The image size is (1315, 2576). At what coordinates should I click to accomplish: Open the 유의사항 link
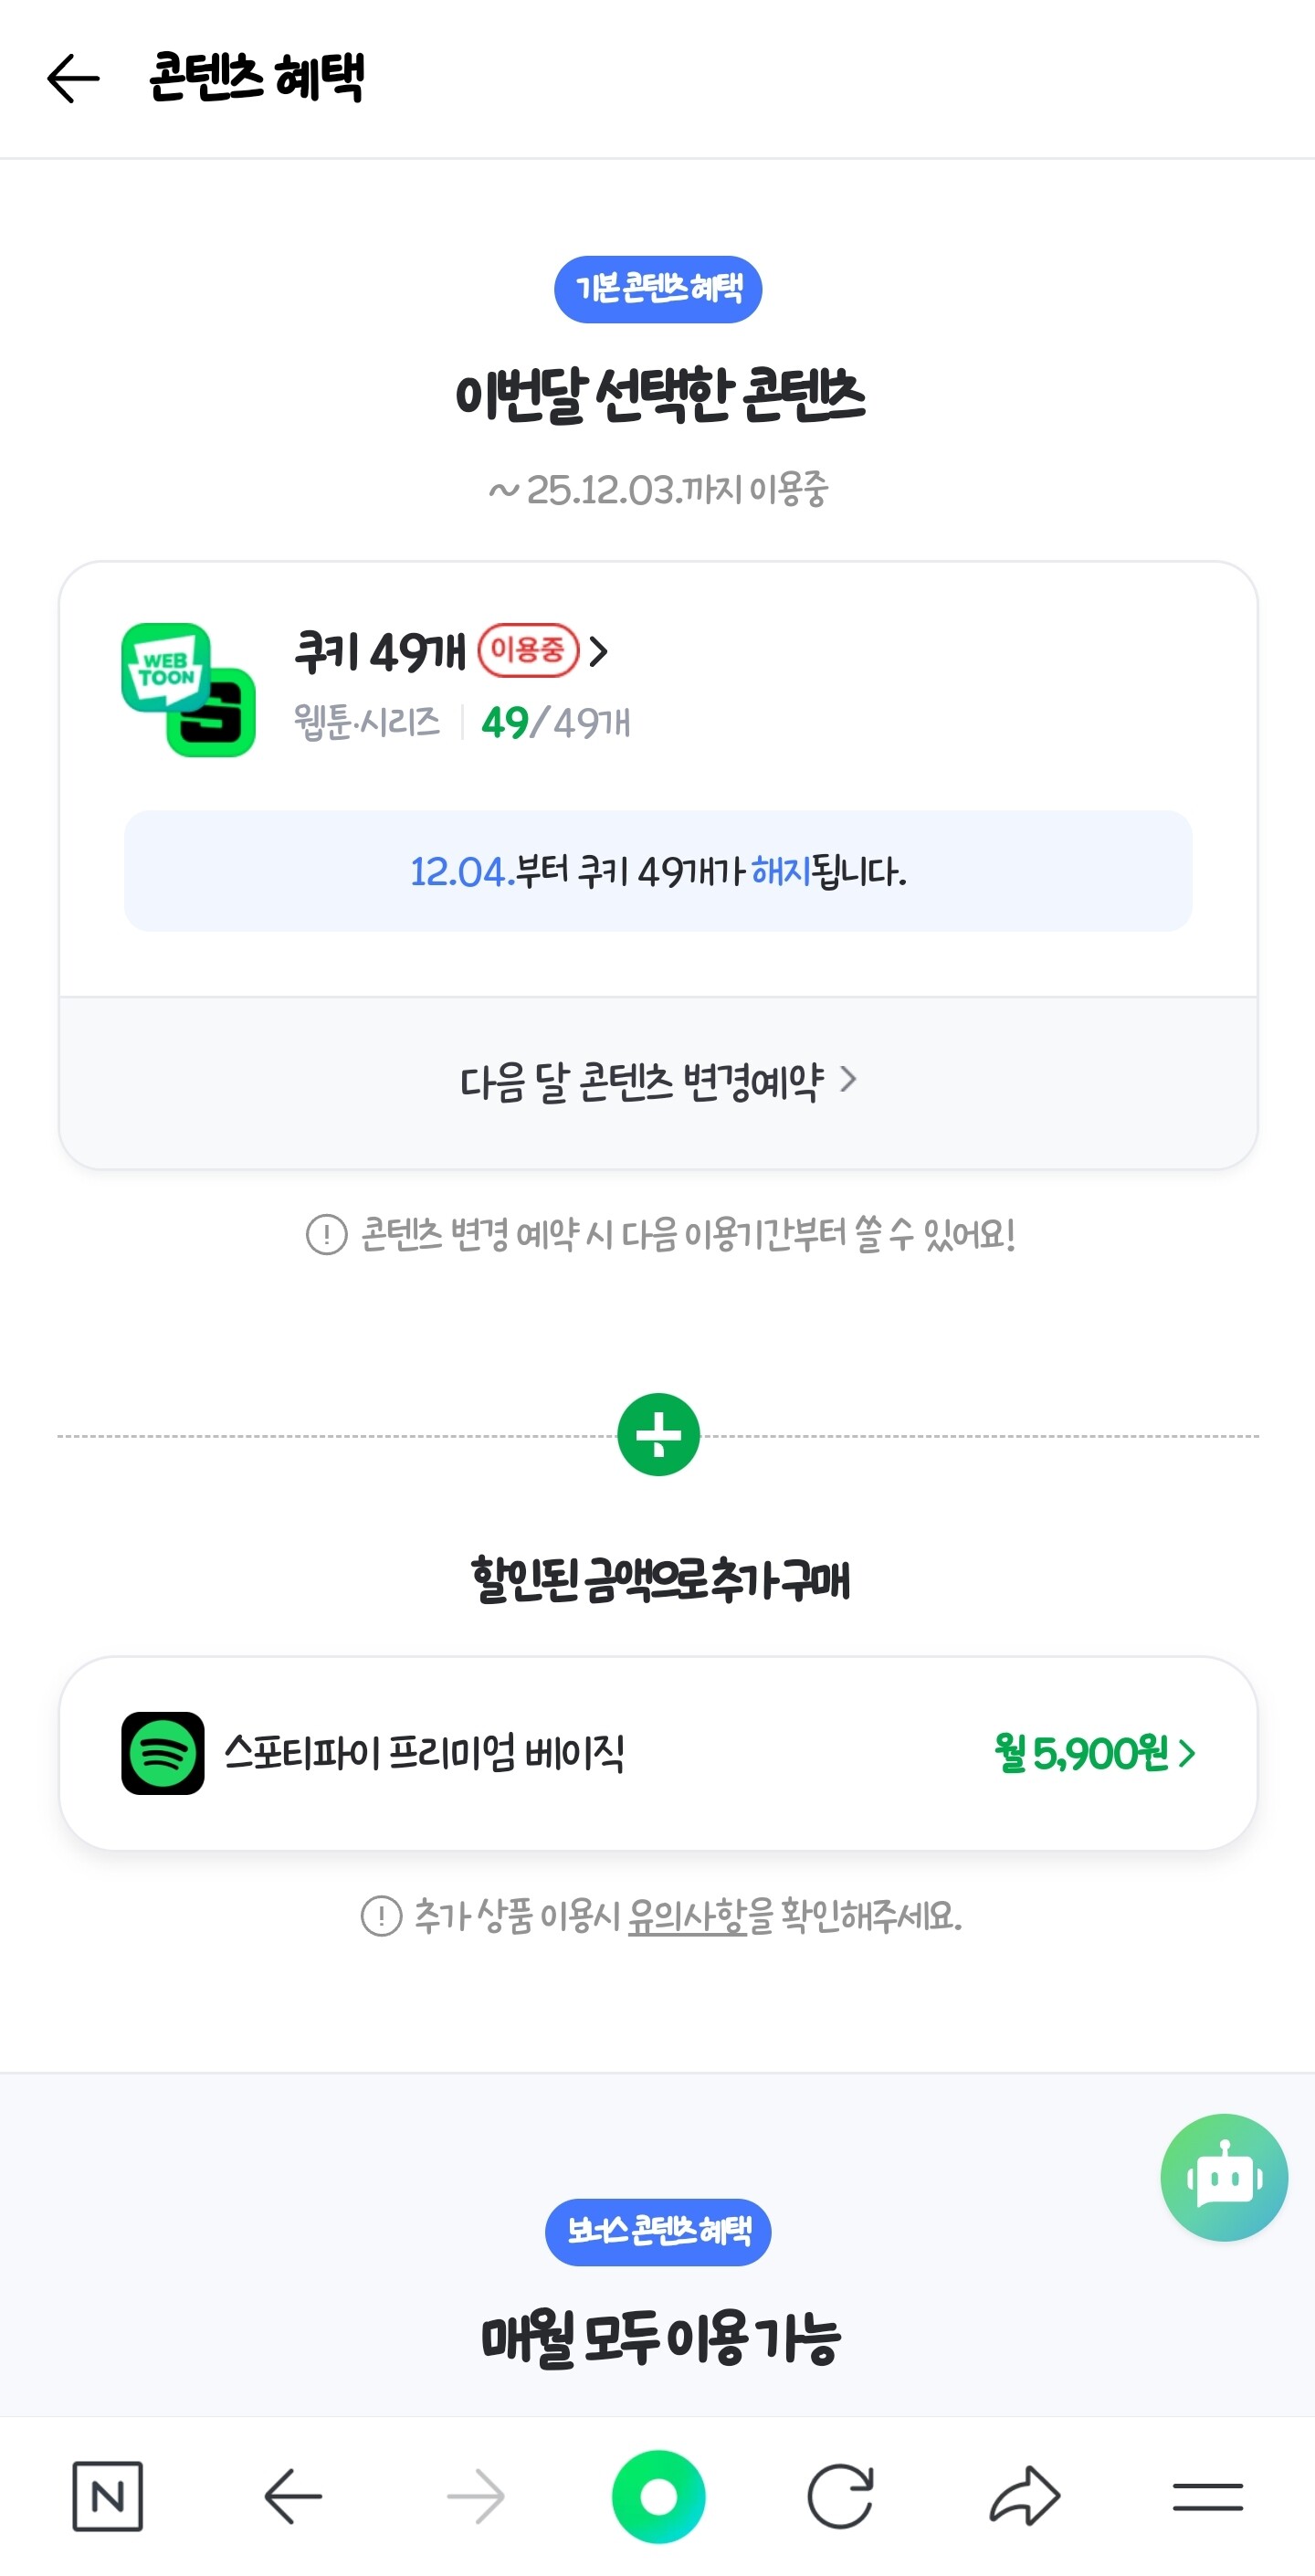pos(687,1916)
